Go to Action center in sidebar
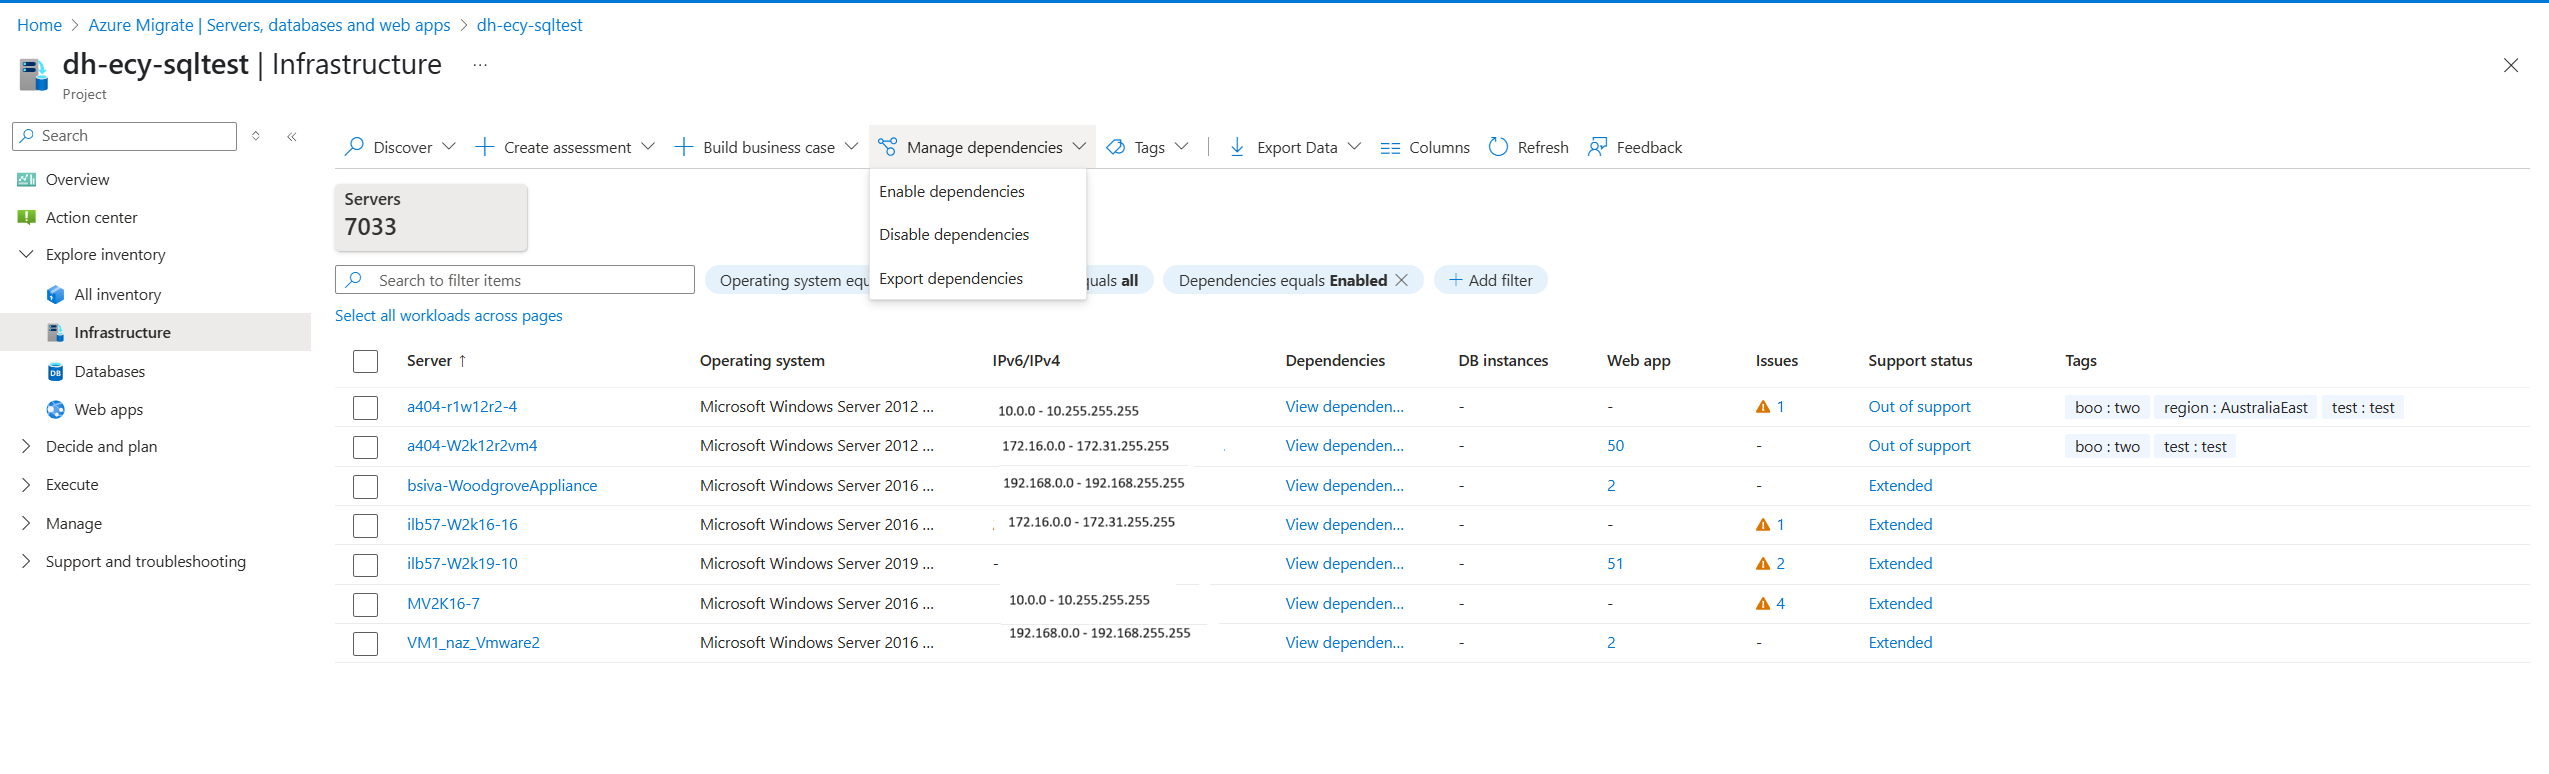The image size is (2549, 774). 92,218
